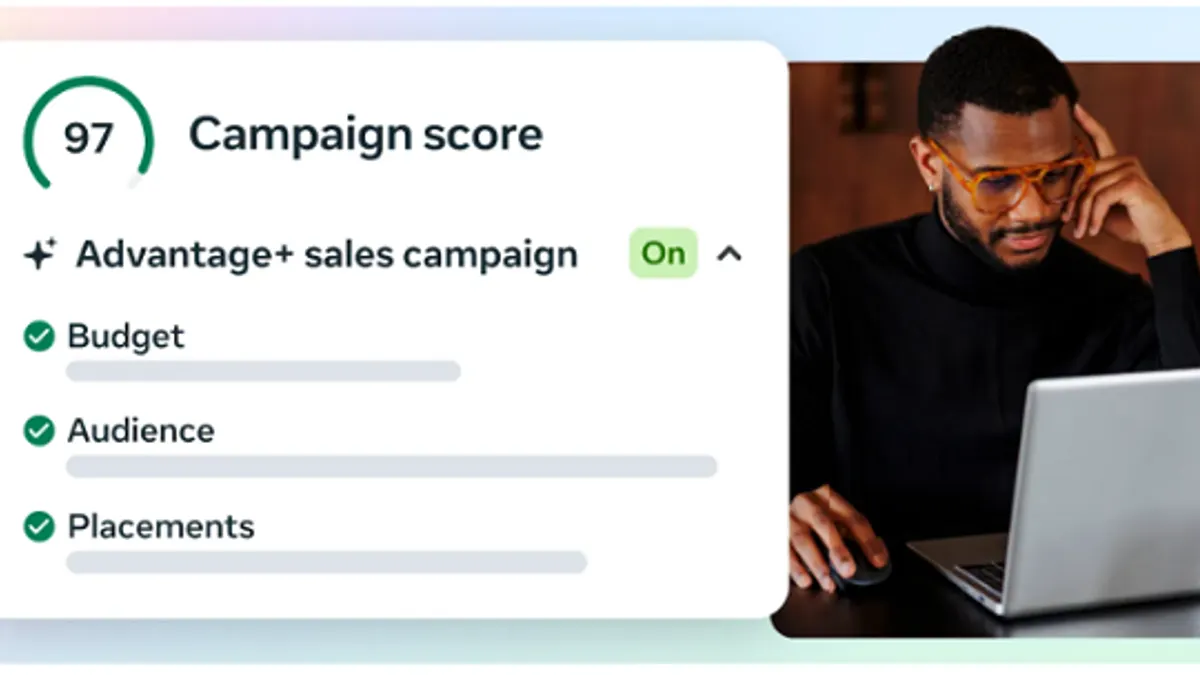Screen dimensions: 1200x675
Task: Click the gray bar under Placements
Action: point(326,562)
